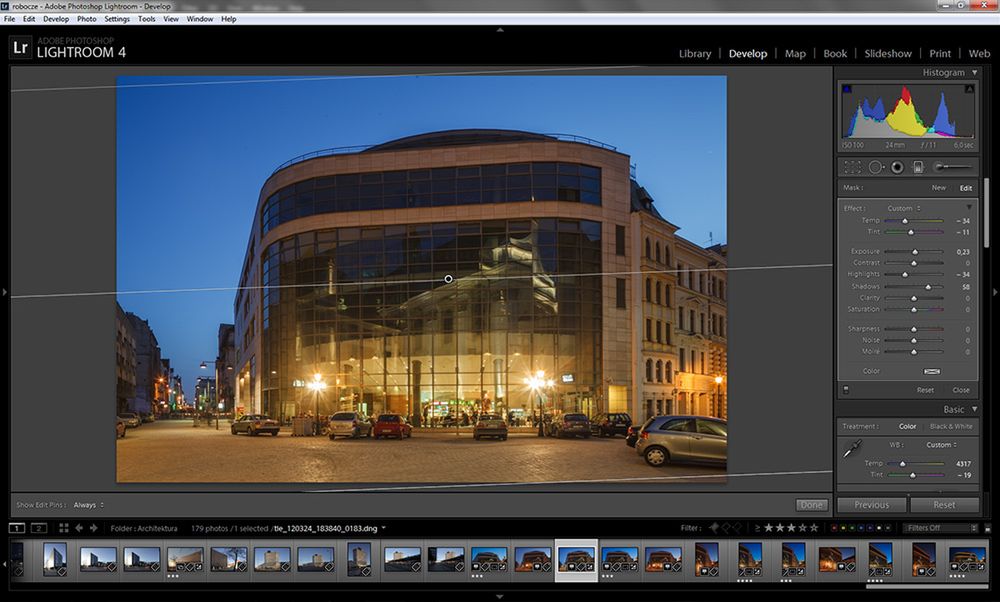Select the Crop Overlay tool
1000x602 pixels.
pos(853,167)
